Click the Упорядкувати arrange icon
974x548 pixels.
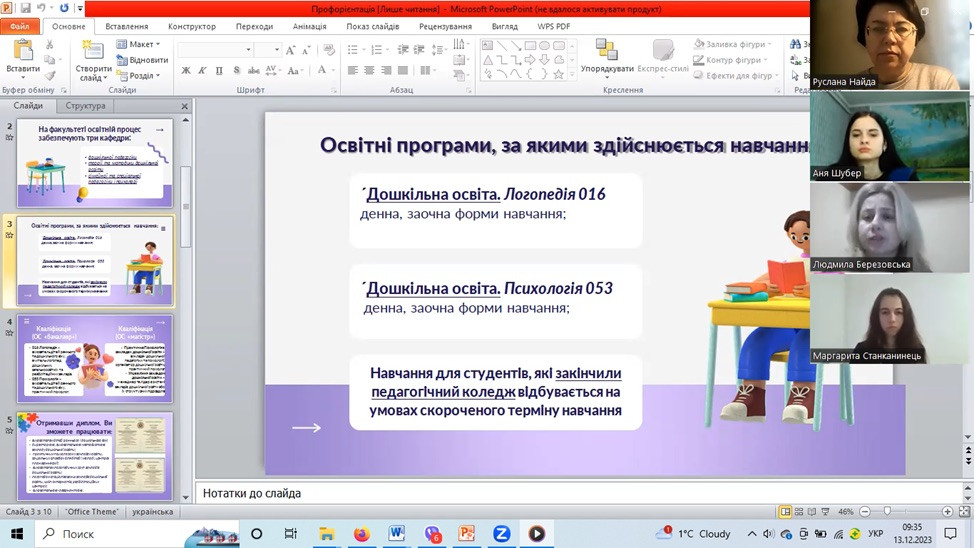point(607,51)
